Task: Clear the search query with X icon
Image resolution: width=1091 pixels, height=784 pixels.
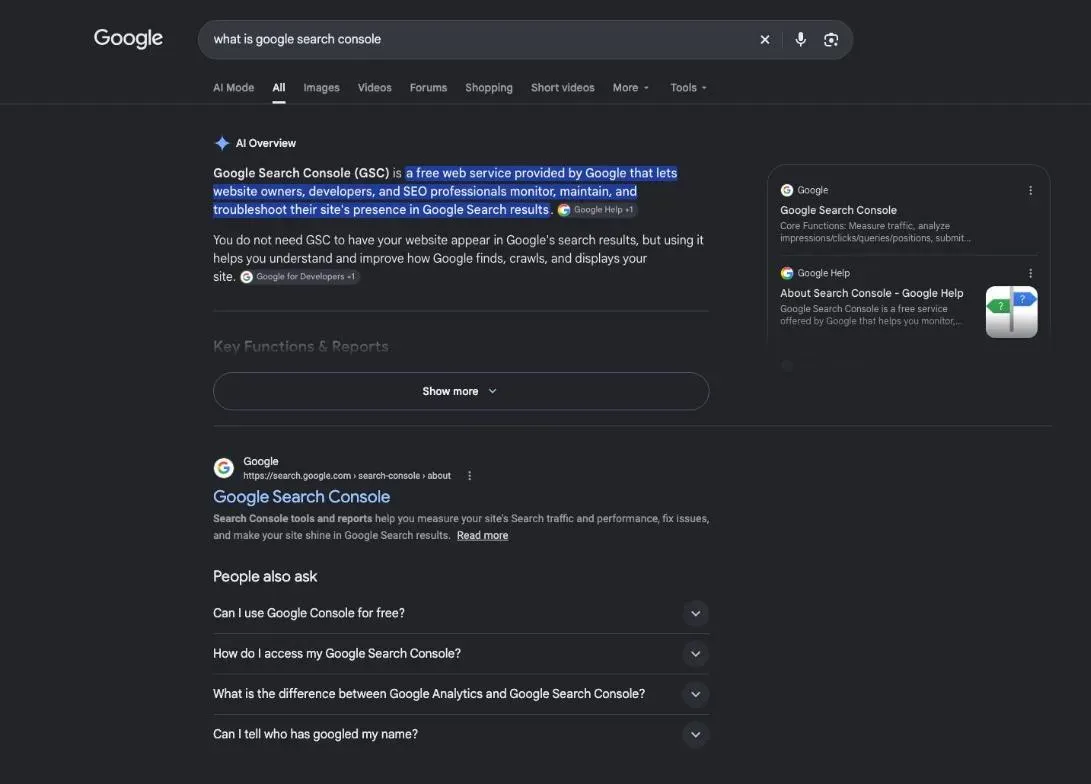Action: pos(765,40)
